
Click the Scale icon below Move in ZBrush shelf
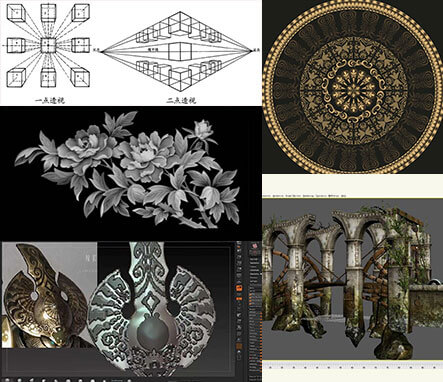pyautogui.click(x=239, y=327)
